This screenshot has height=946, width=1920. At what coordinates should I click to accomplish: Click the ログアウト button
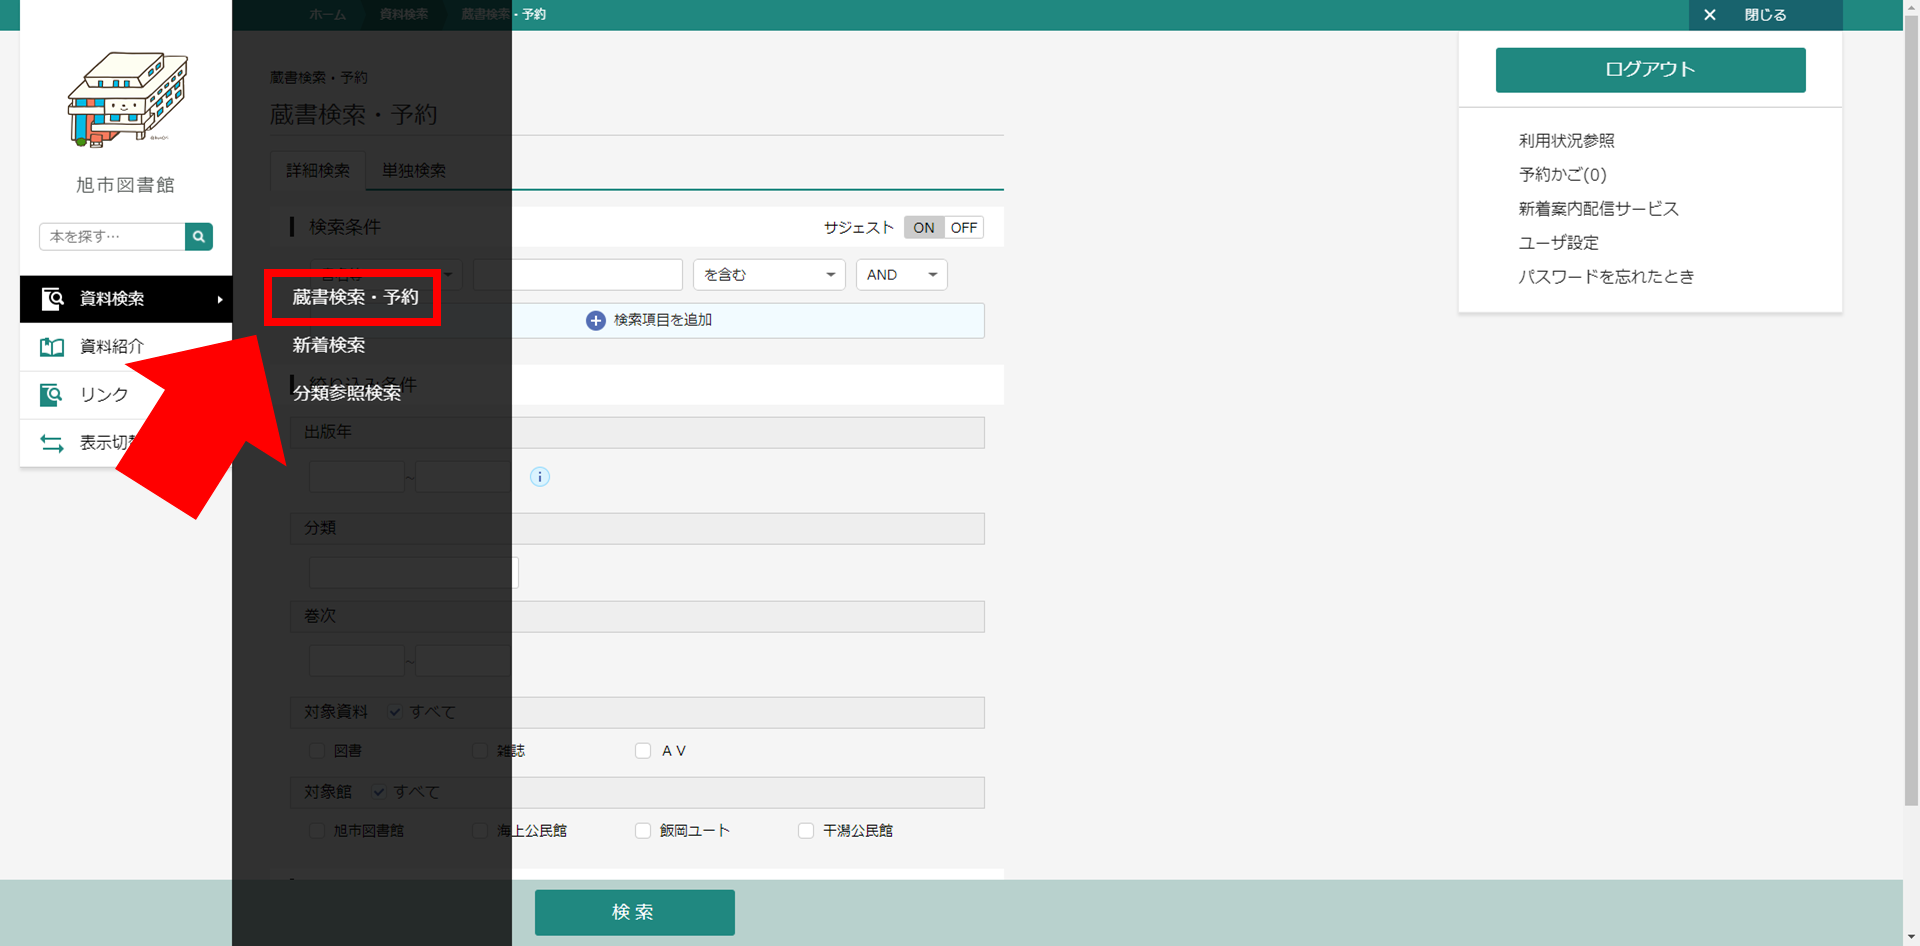[x=1651, y=70]
